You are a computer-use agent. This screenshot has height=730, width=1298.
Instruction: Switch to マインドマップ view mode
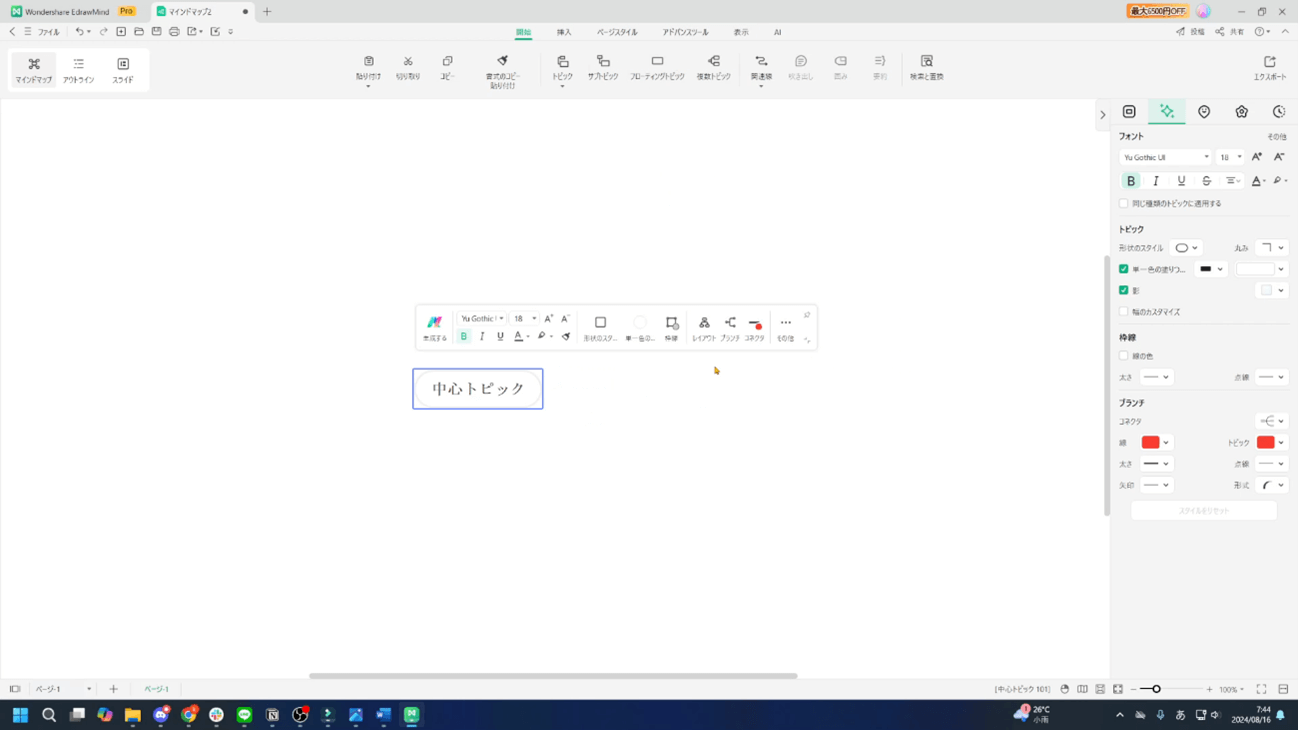click(34, 70)
